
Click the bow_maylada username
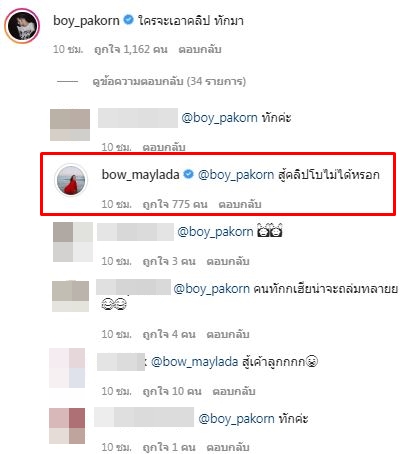(x=140, y=174)
